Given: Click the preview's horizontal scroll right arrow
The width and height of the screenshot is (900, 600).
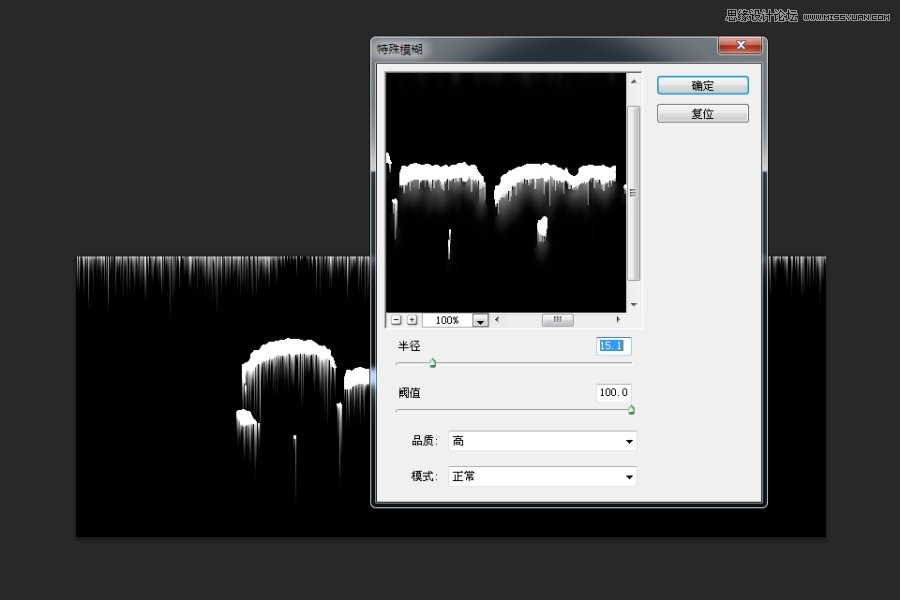Looking at the screenshot, I should click(x=618, y=320).
